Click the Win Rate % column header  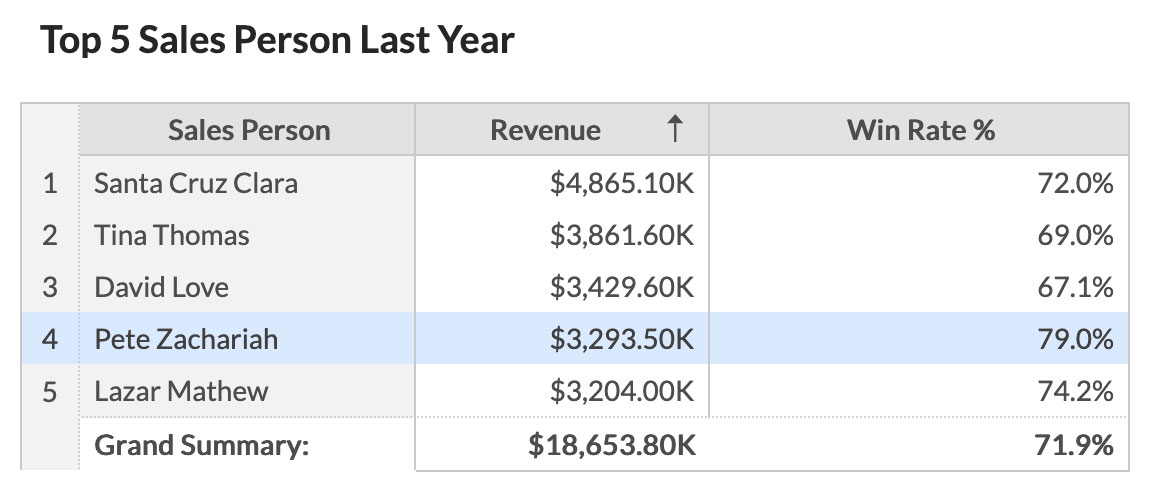point(920,130)
